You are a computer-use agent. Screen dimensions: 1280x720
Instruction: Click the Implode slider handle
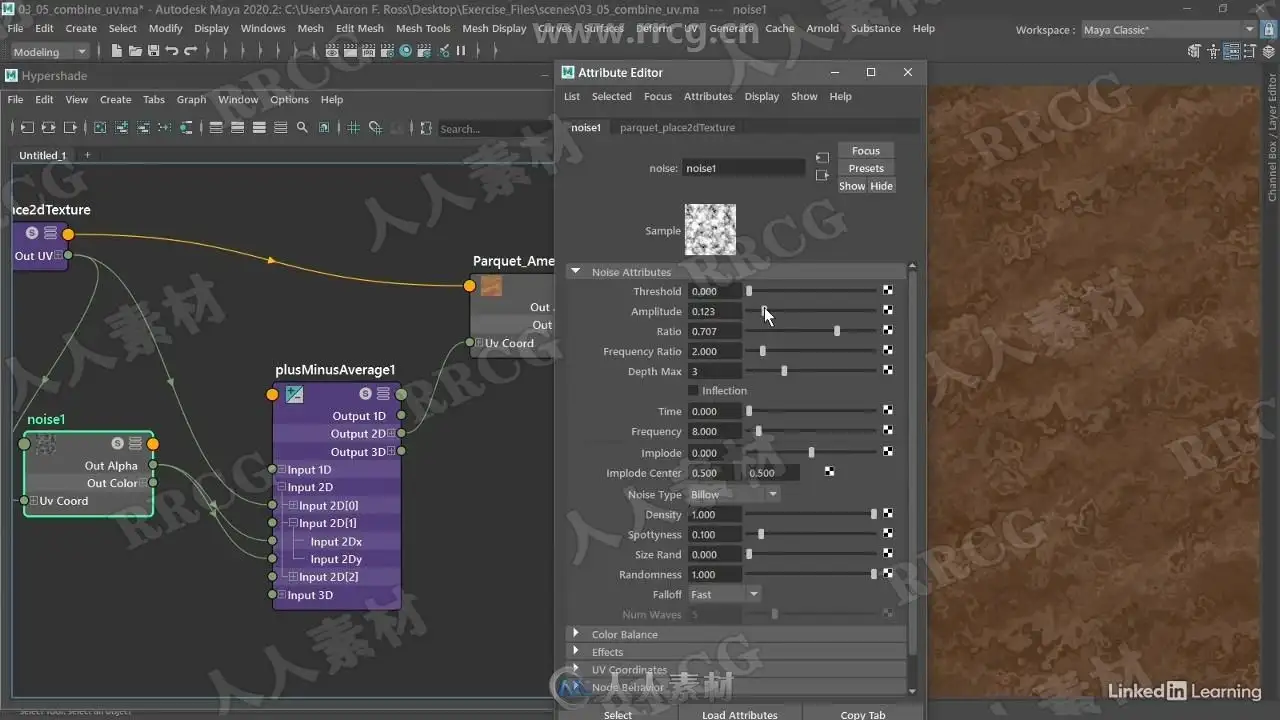coord(811,452)
